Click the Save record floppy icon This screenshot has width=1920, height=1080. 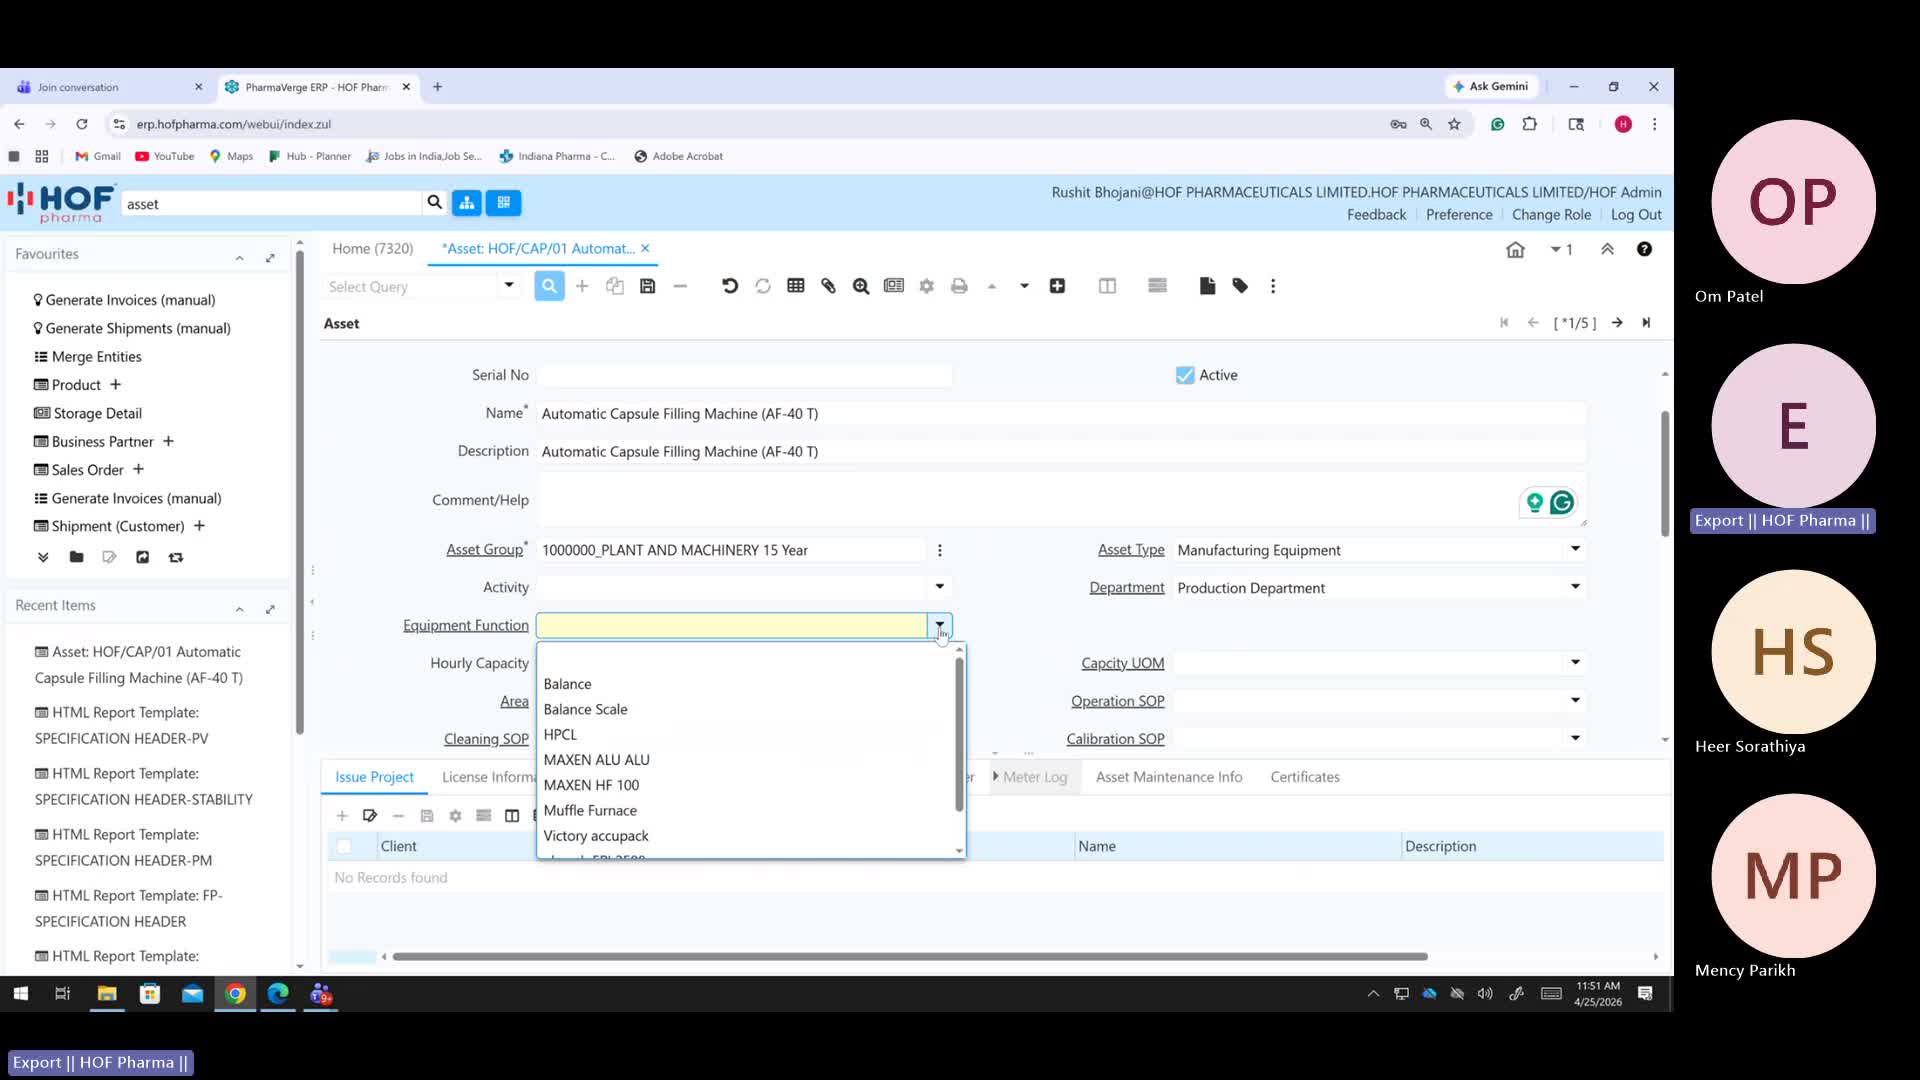click(x=648, y=286)
